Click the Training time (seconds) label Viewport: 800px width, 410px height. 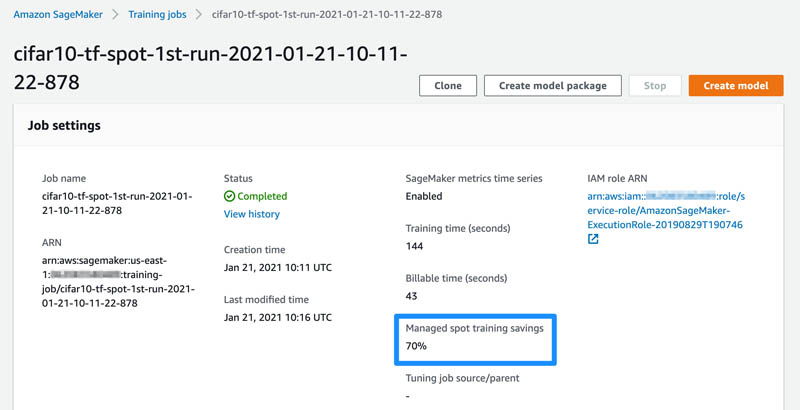(x=458, y=228)
